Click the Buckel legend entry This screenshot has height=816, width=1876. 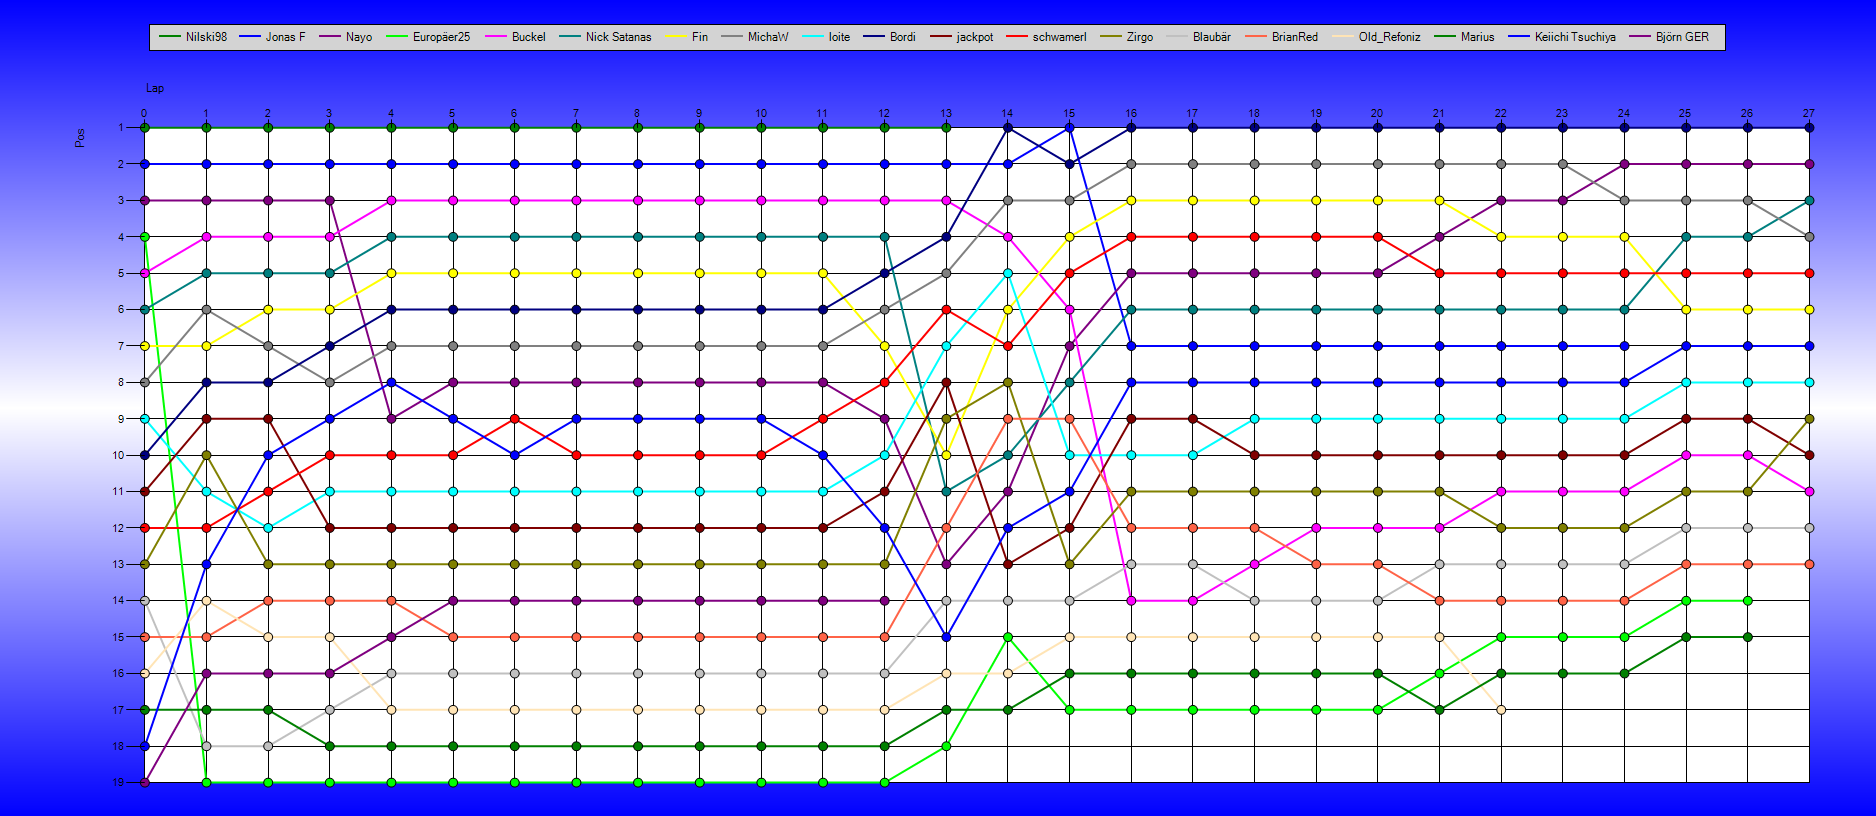click(515, 37)
